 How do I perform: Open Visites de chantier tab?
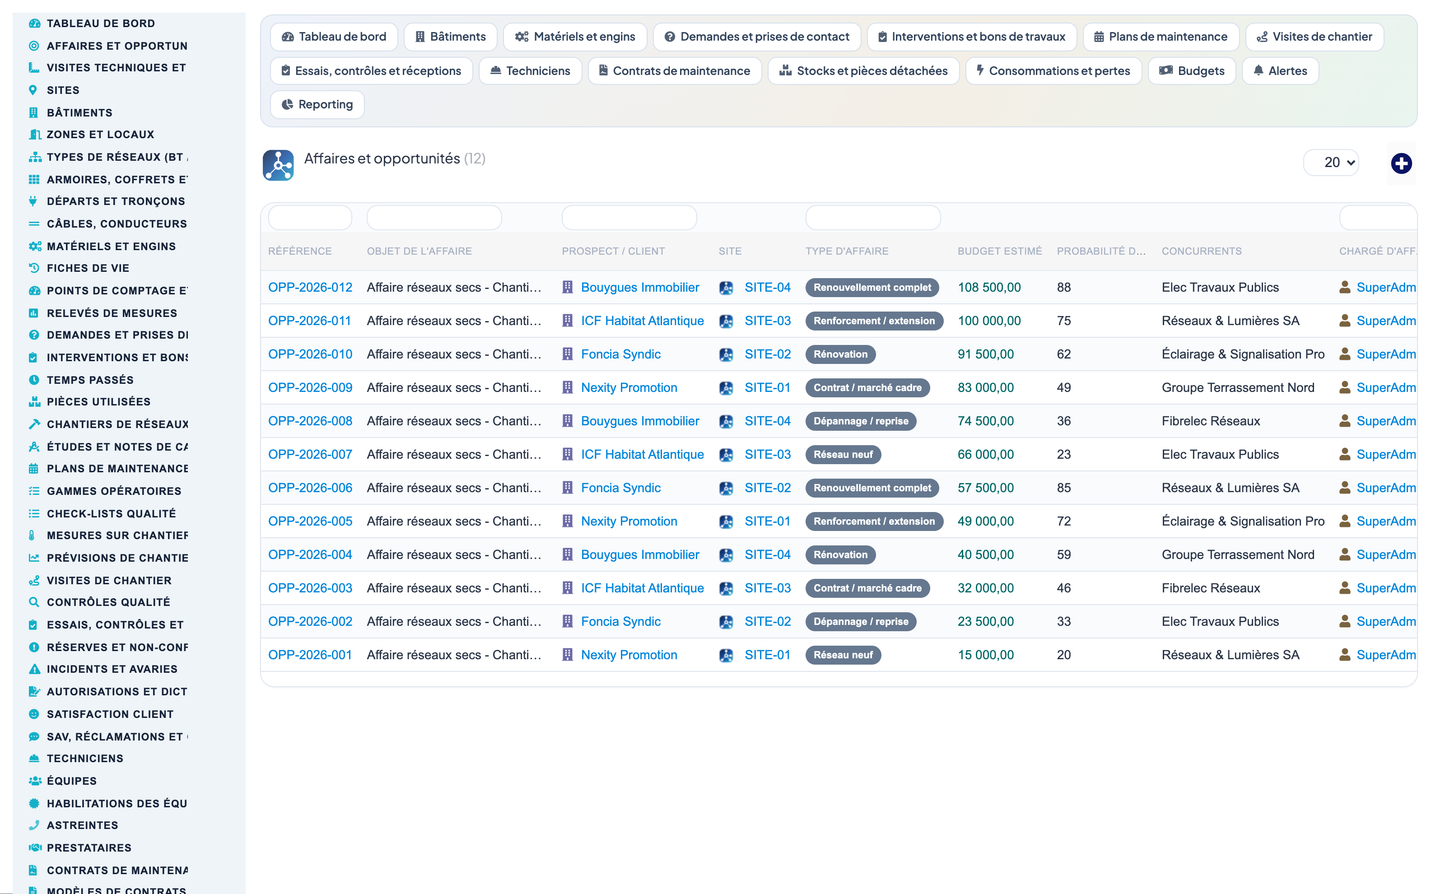click(x=1314, y=37)
